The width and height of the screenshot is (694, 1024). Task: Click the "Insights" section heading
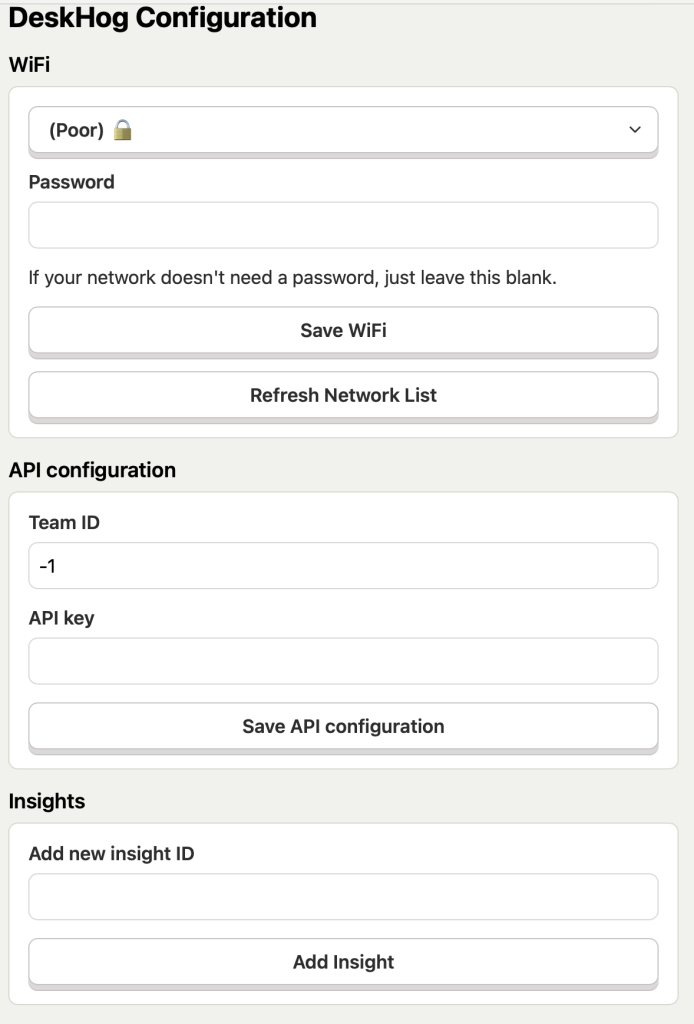(x=47, y=801)
